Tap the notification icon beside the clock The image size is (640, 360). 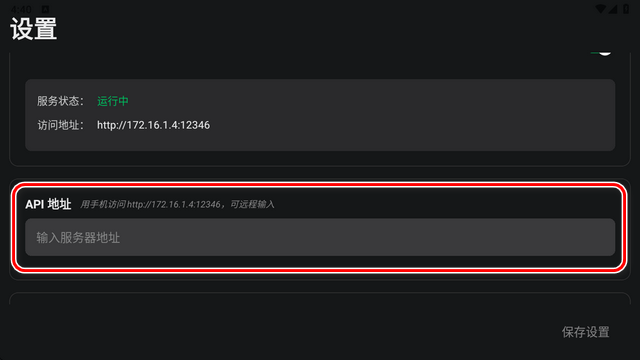point(45,9)
